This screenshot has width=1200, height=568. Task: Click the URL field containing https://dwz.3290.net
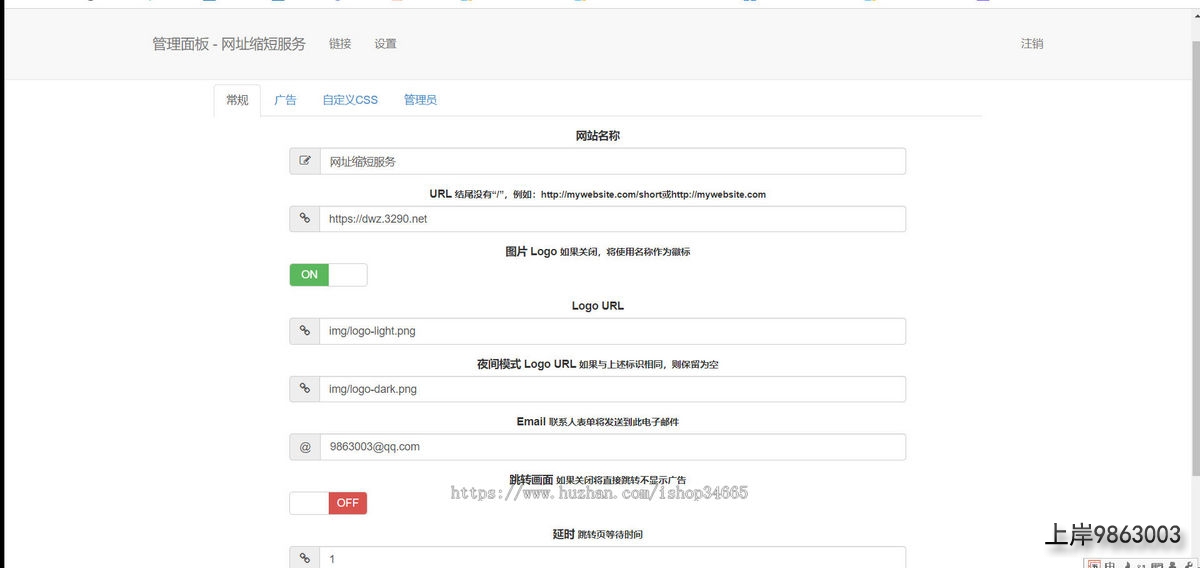coord(612,219)
